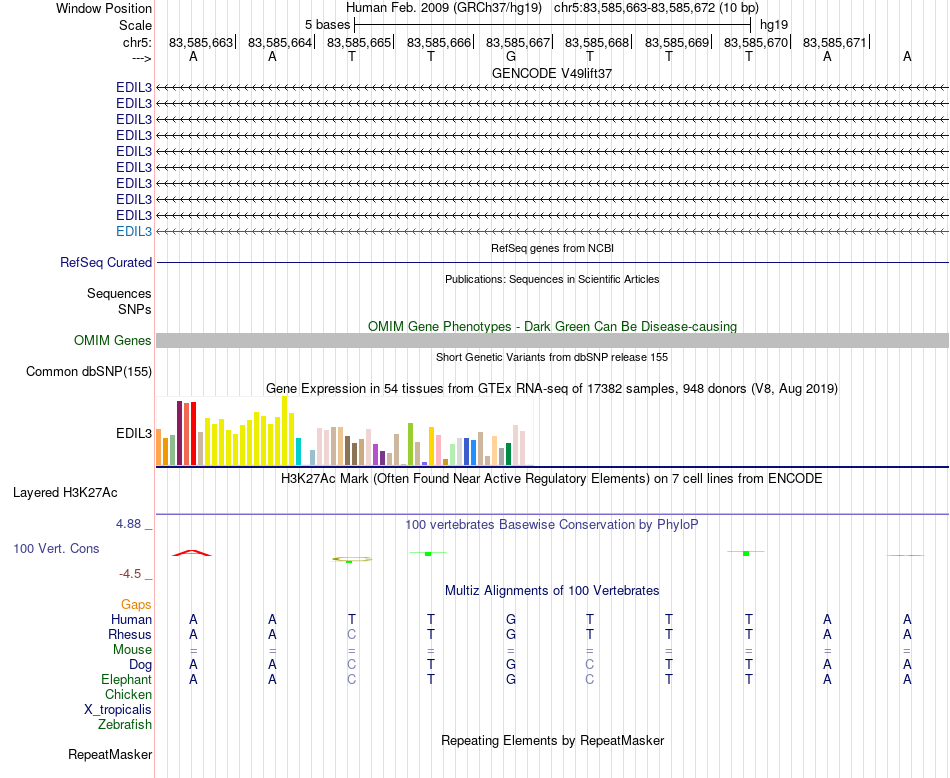Click the Sequences track label
The height and width of the screenshot is (778, 950).
tap(119, 293)
